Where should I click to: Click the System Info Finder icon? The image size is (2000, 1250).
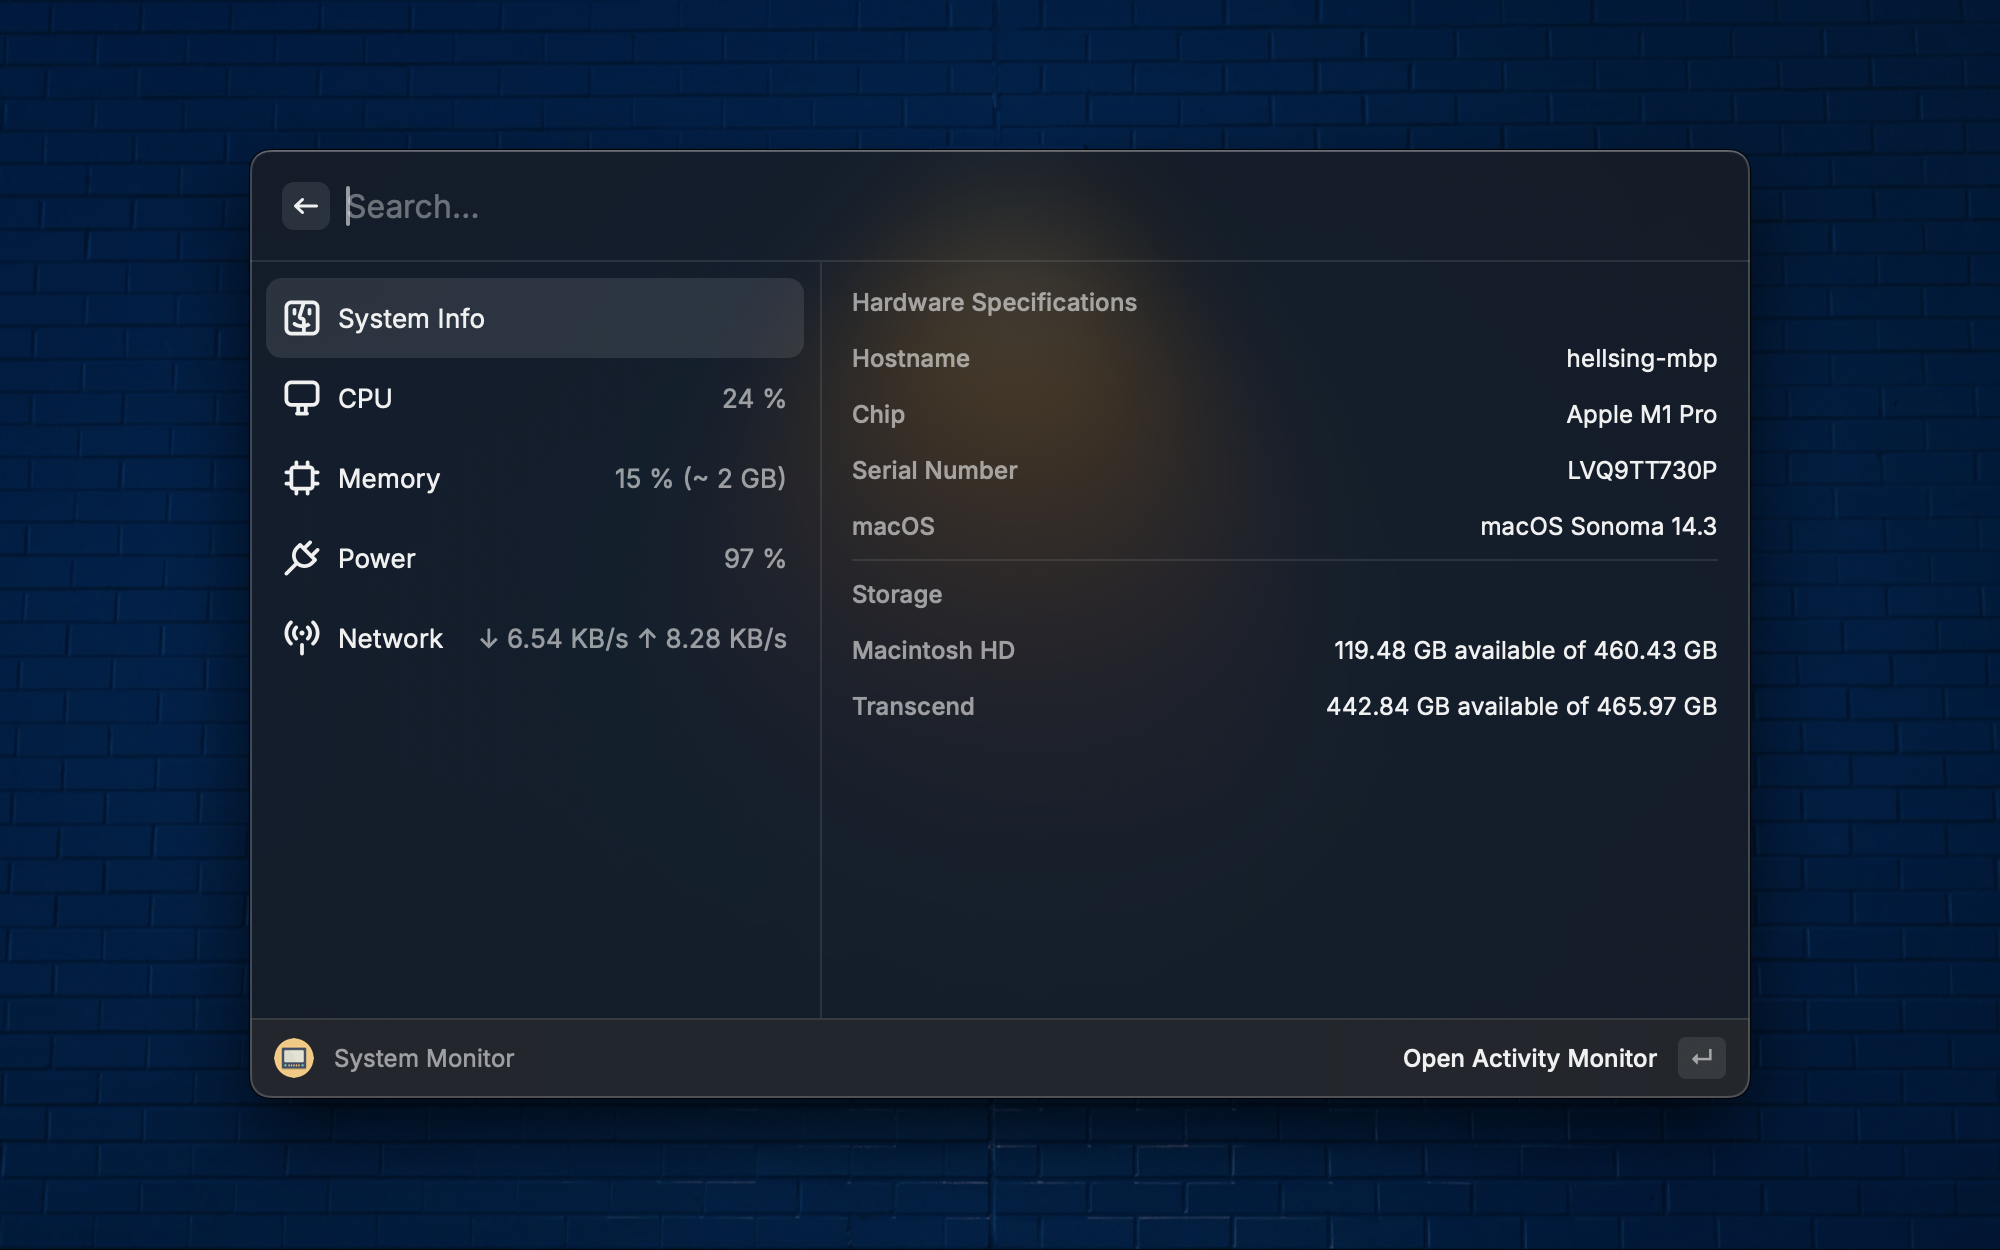[301, 318]
